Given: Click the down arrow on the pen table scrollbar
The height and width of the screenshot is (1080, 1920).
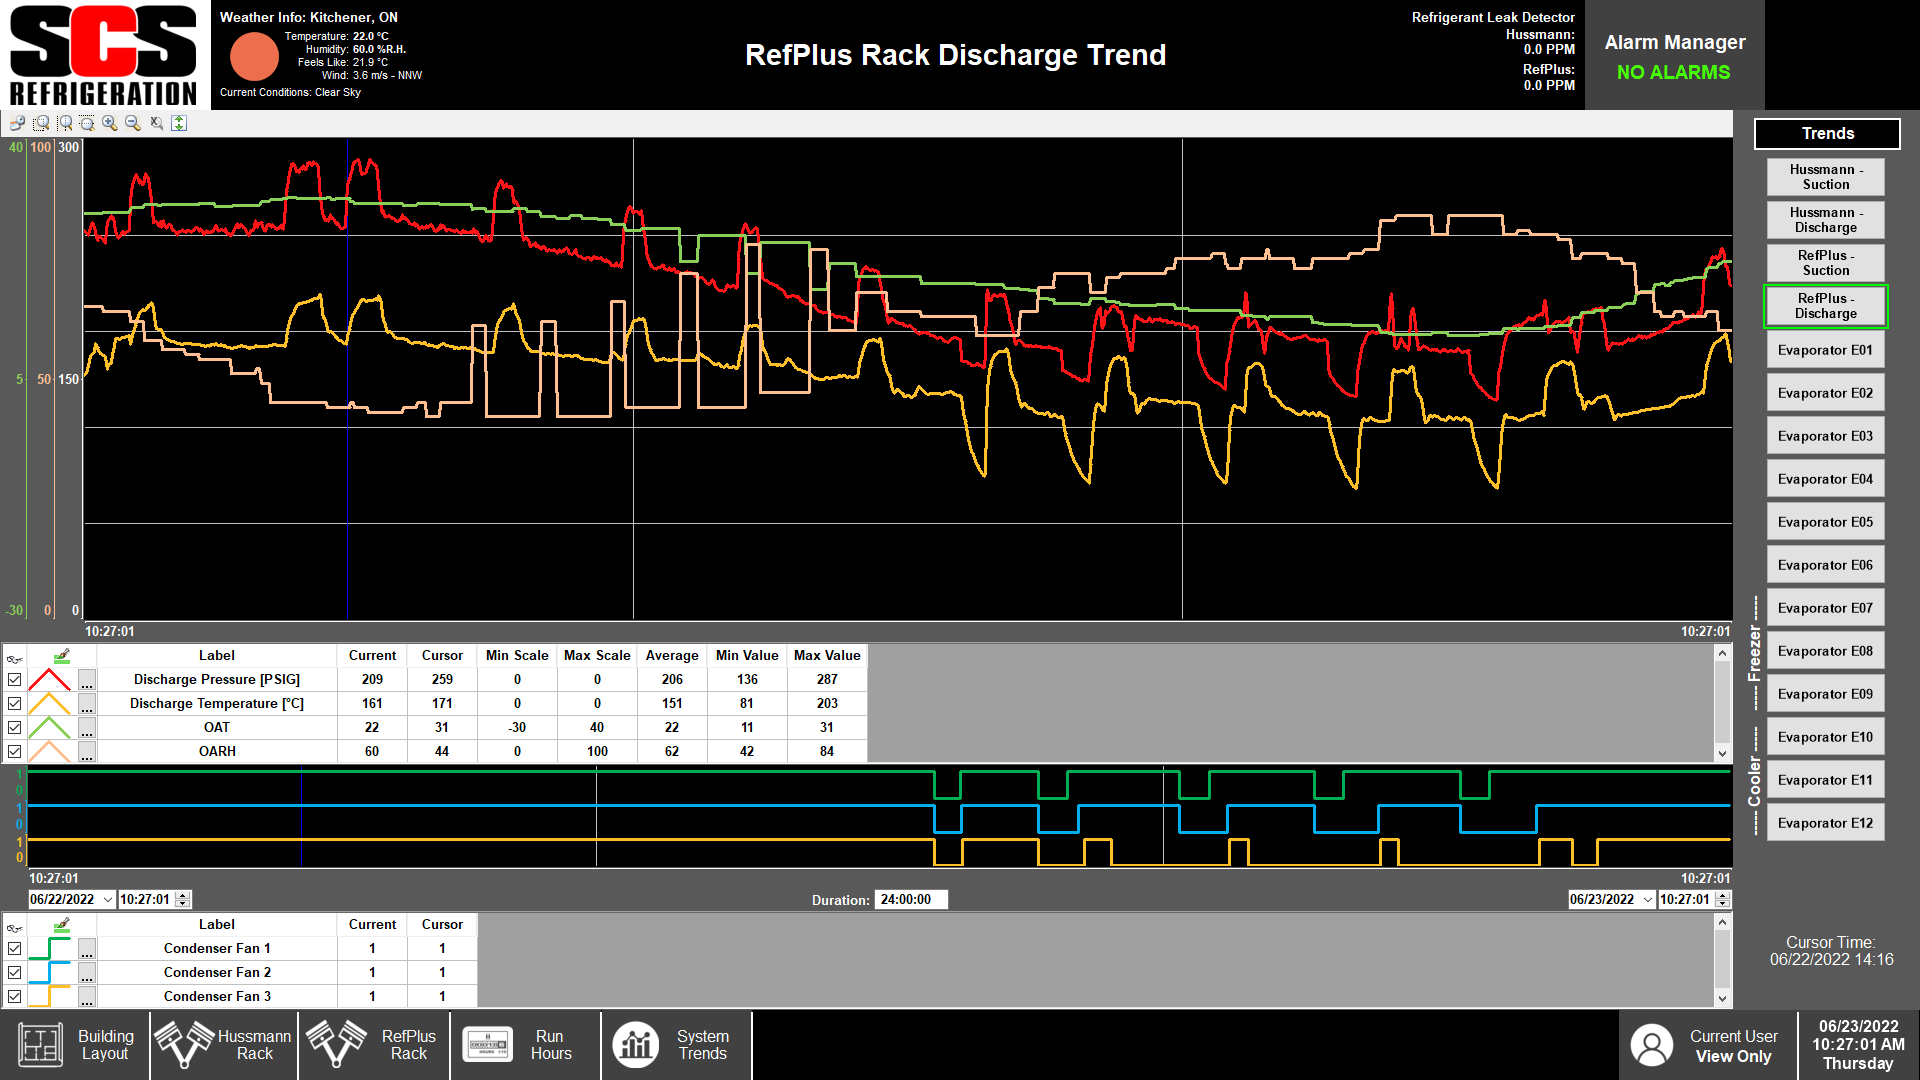Looking at the screenshot, I should point(1722,754).
